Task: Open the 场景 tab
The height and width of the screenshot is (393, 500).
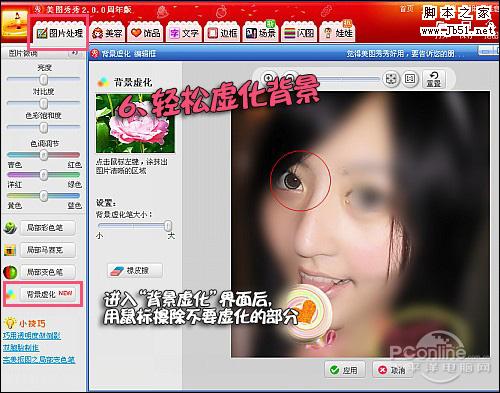Action: [x=261, y=33]
